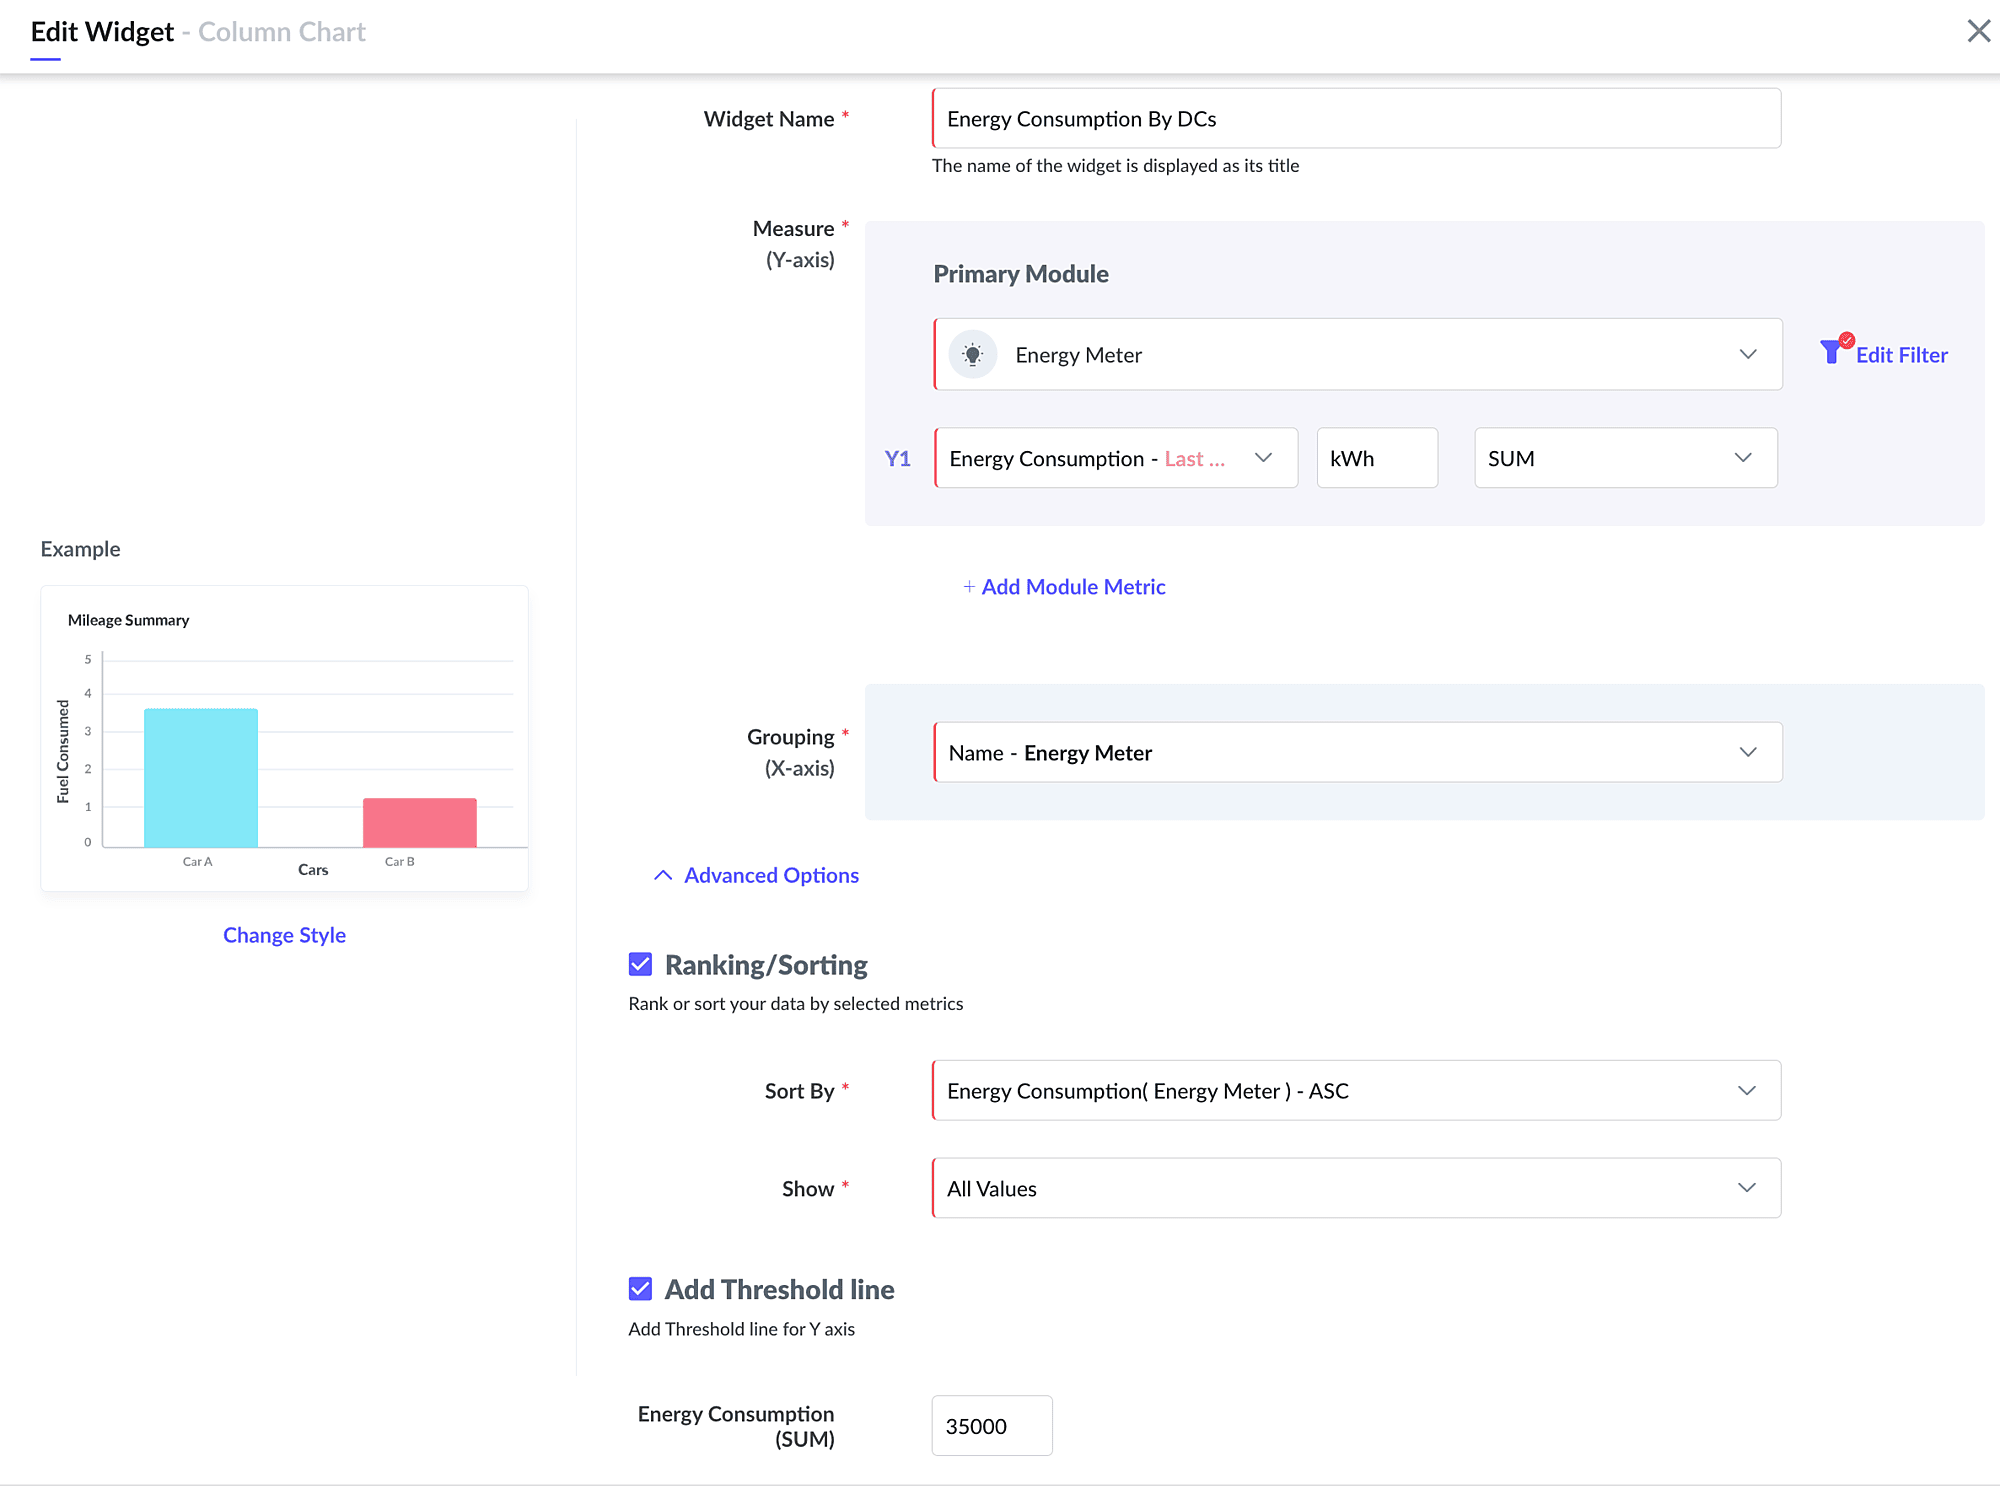Uncheck the Ranking/Sorting checkbox
2000x1494 pixels.
coord(640,964)
